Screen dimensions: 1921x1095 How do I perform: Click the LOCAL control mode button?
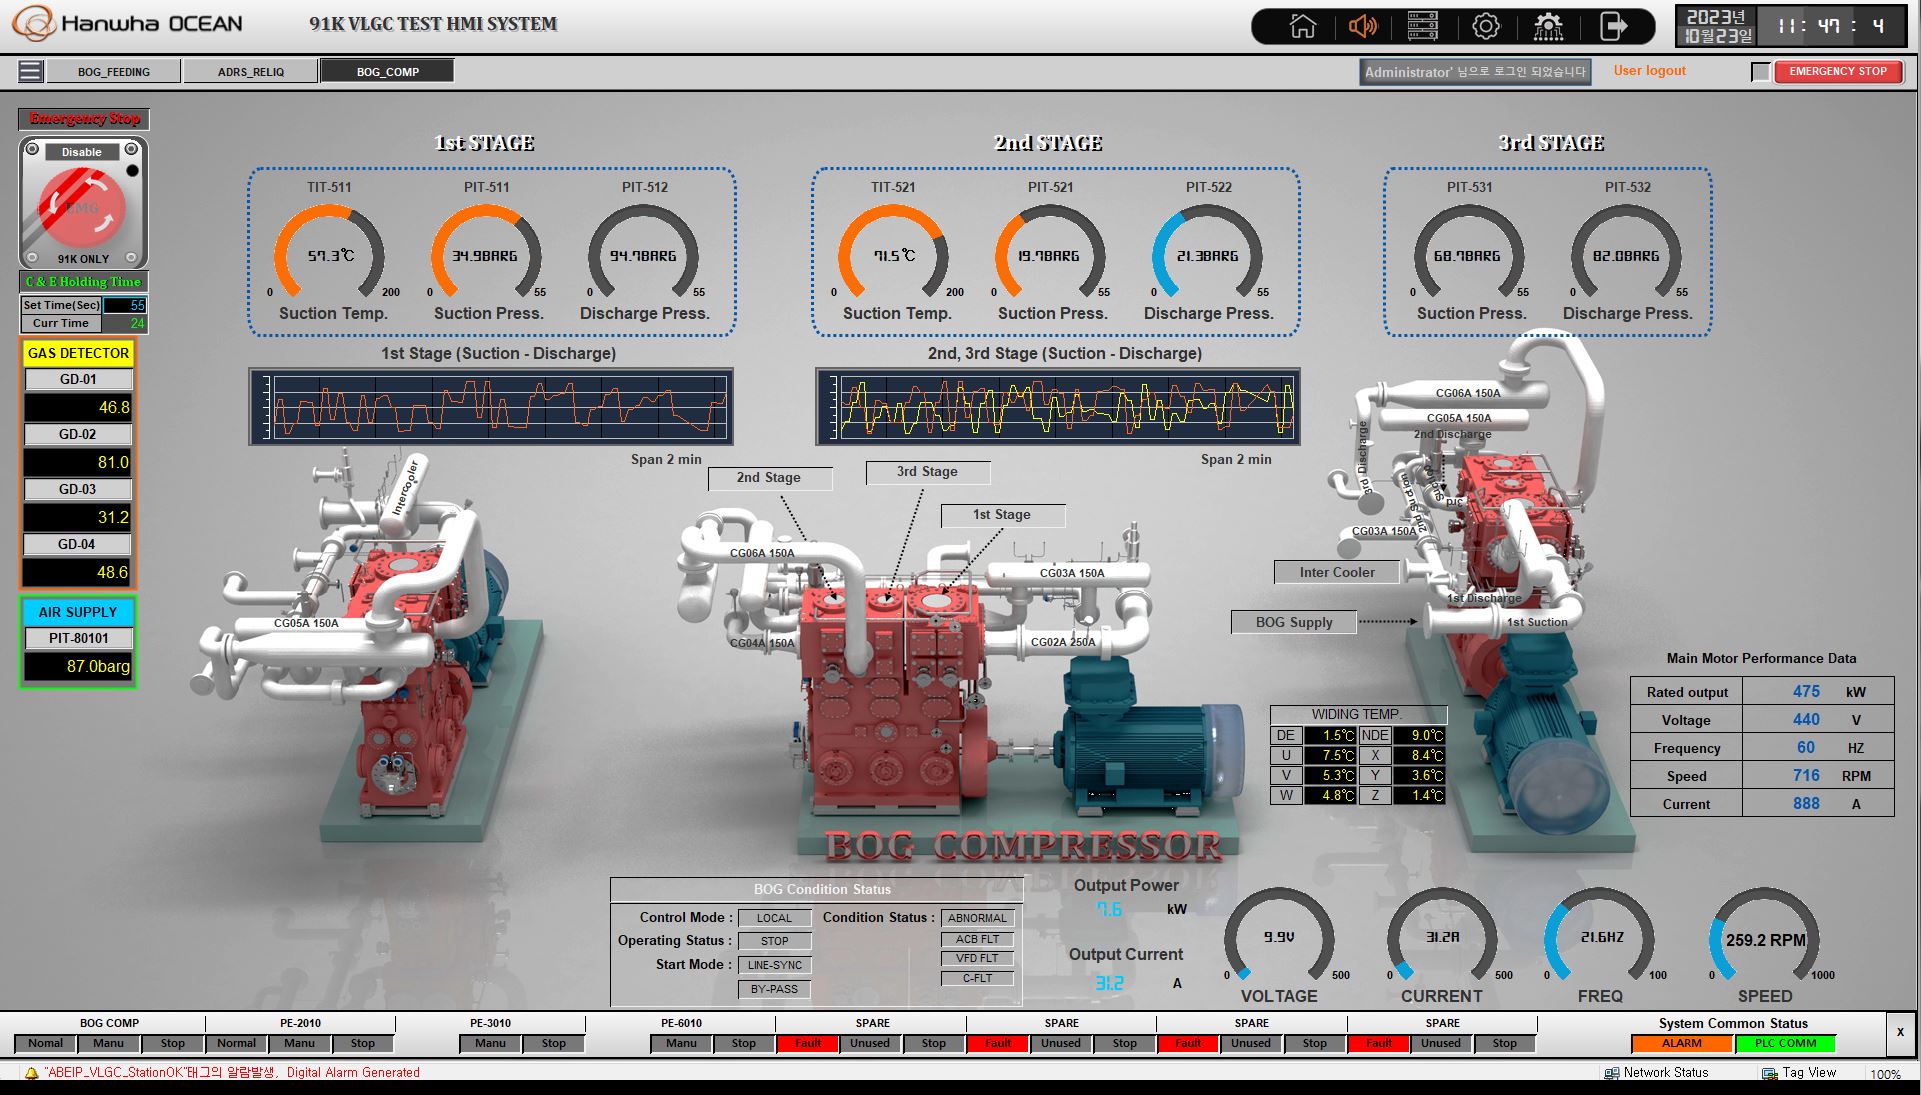[774, 918]
